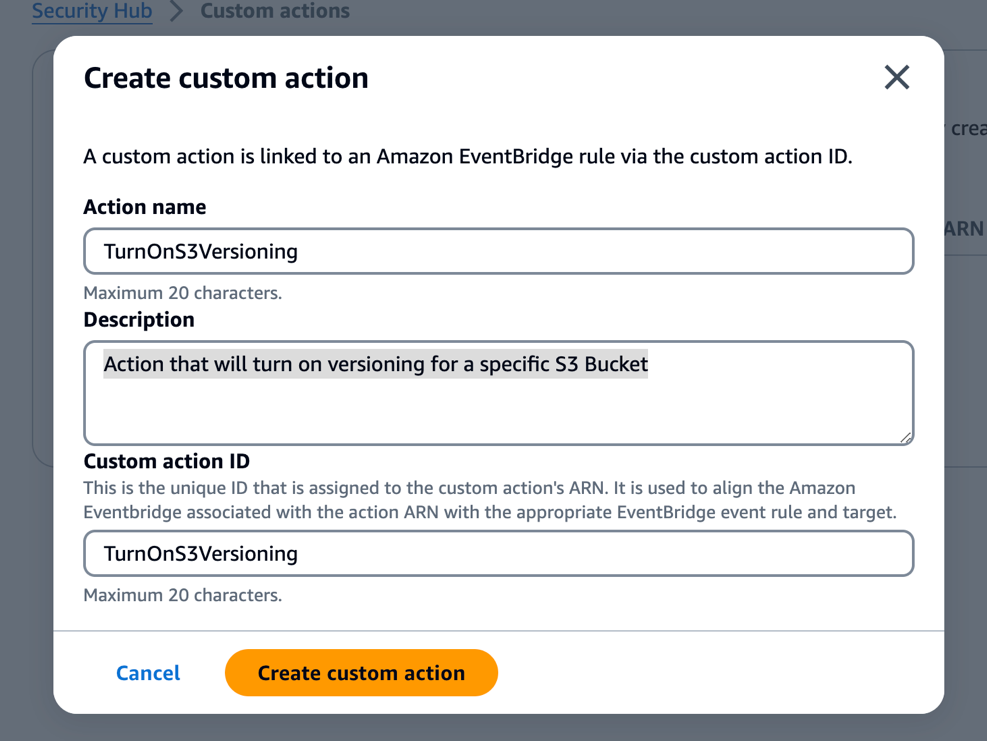Click the highlighted description text
The image size is (987, 741).
point(375,364)
